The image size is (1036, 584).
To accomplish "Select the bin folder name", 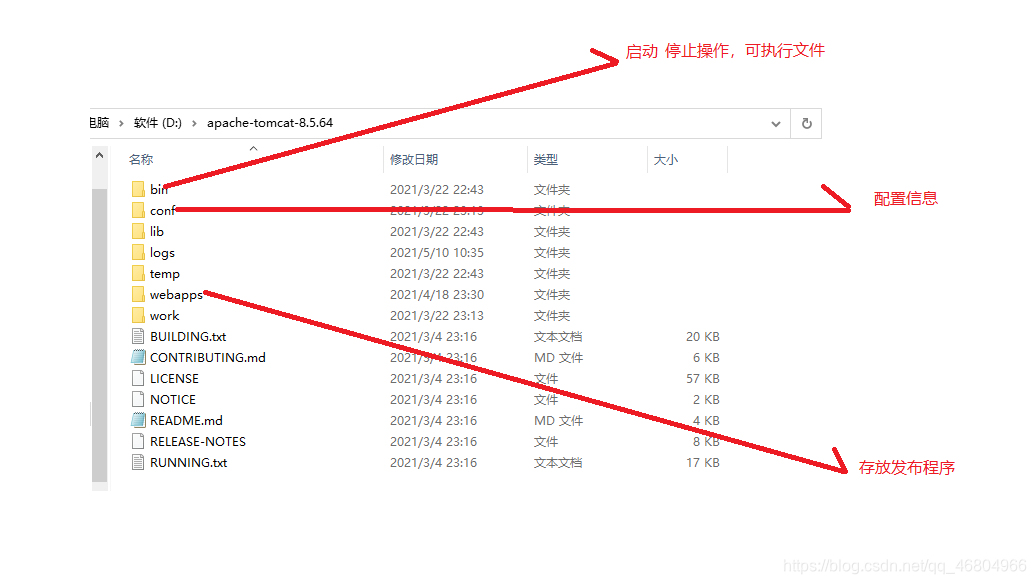I will pyautogui.click(x=159, y=190).
